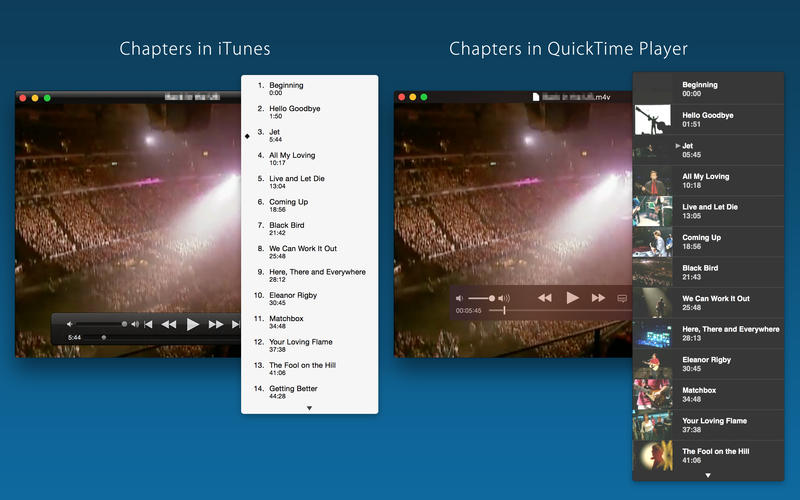
Task: Click Hello Goodbye thumbnail in QuickTime chapters
Action: point(652,120)
